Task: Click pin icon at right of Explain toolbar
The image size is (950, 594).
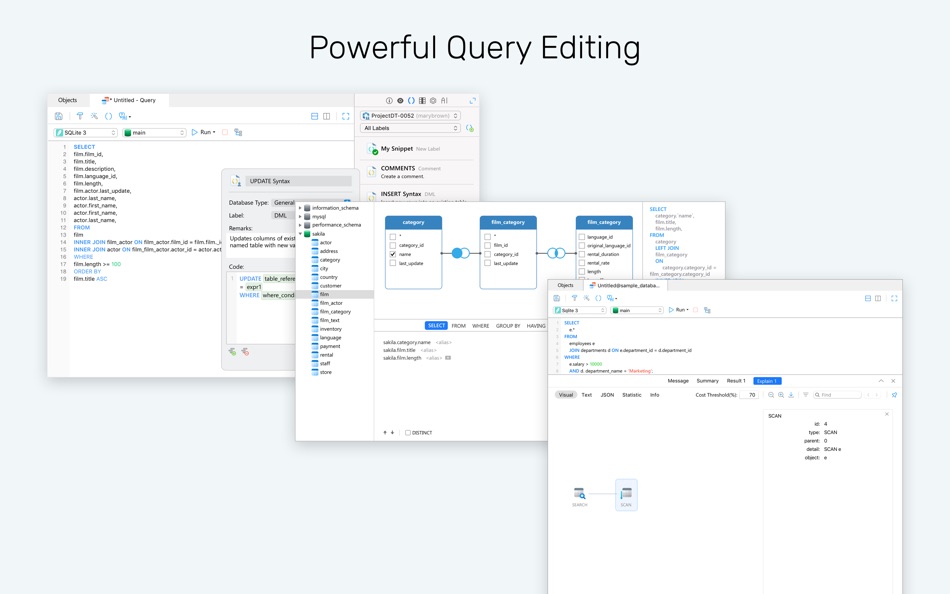Action: pos(894,395)
